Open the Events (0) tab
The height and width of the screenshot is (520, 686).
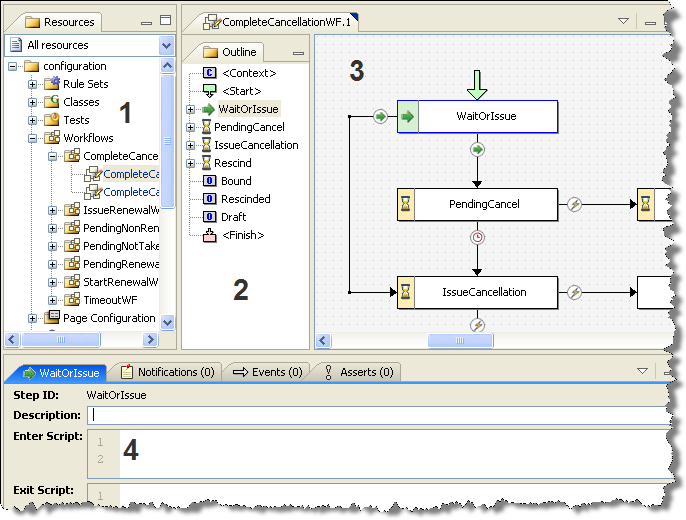267,372
